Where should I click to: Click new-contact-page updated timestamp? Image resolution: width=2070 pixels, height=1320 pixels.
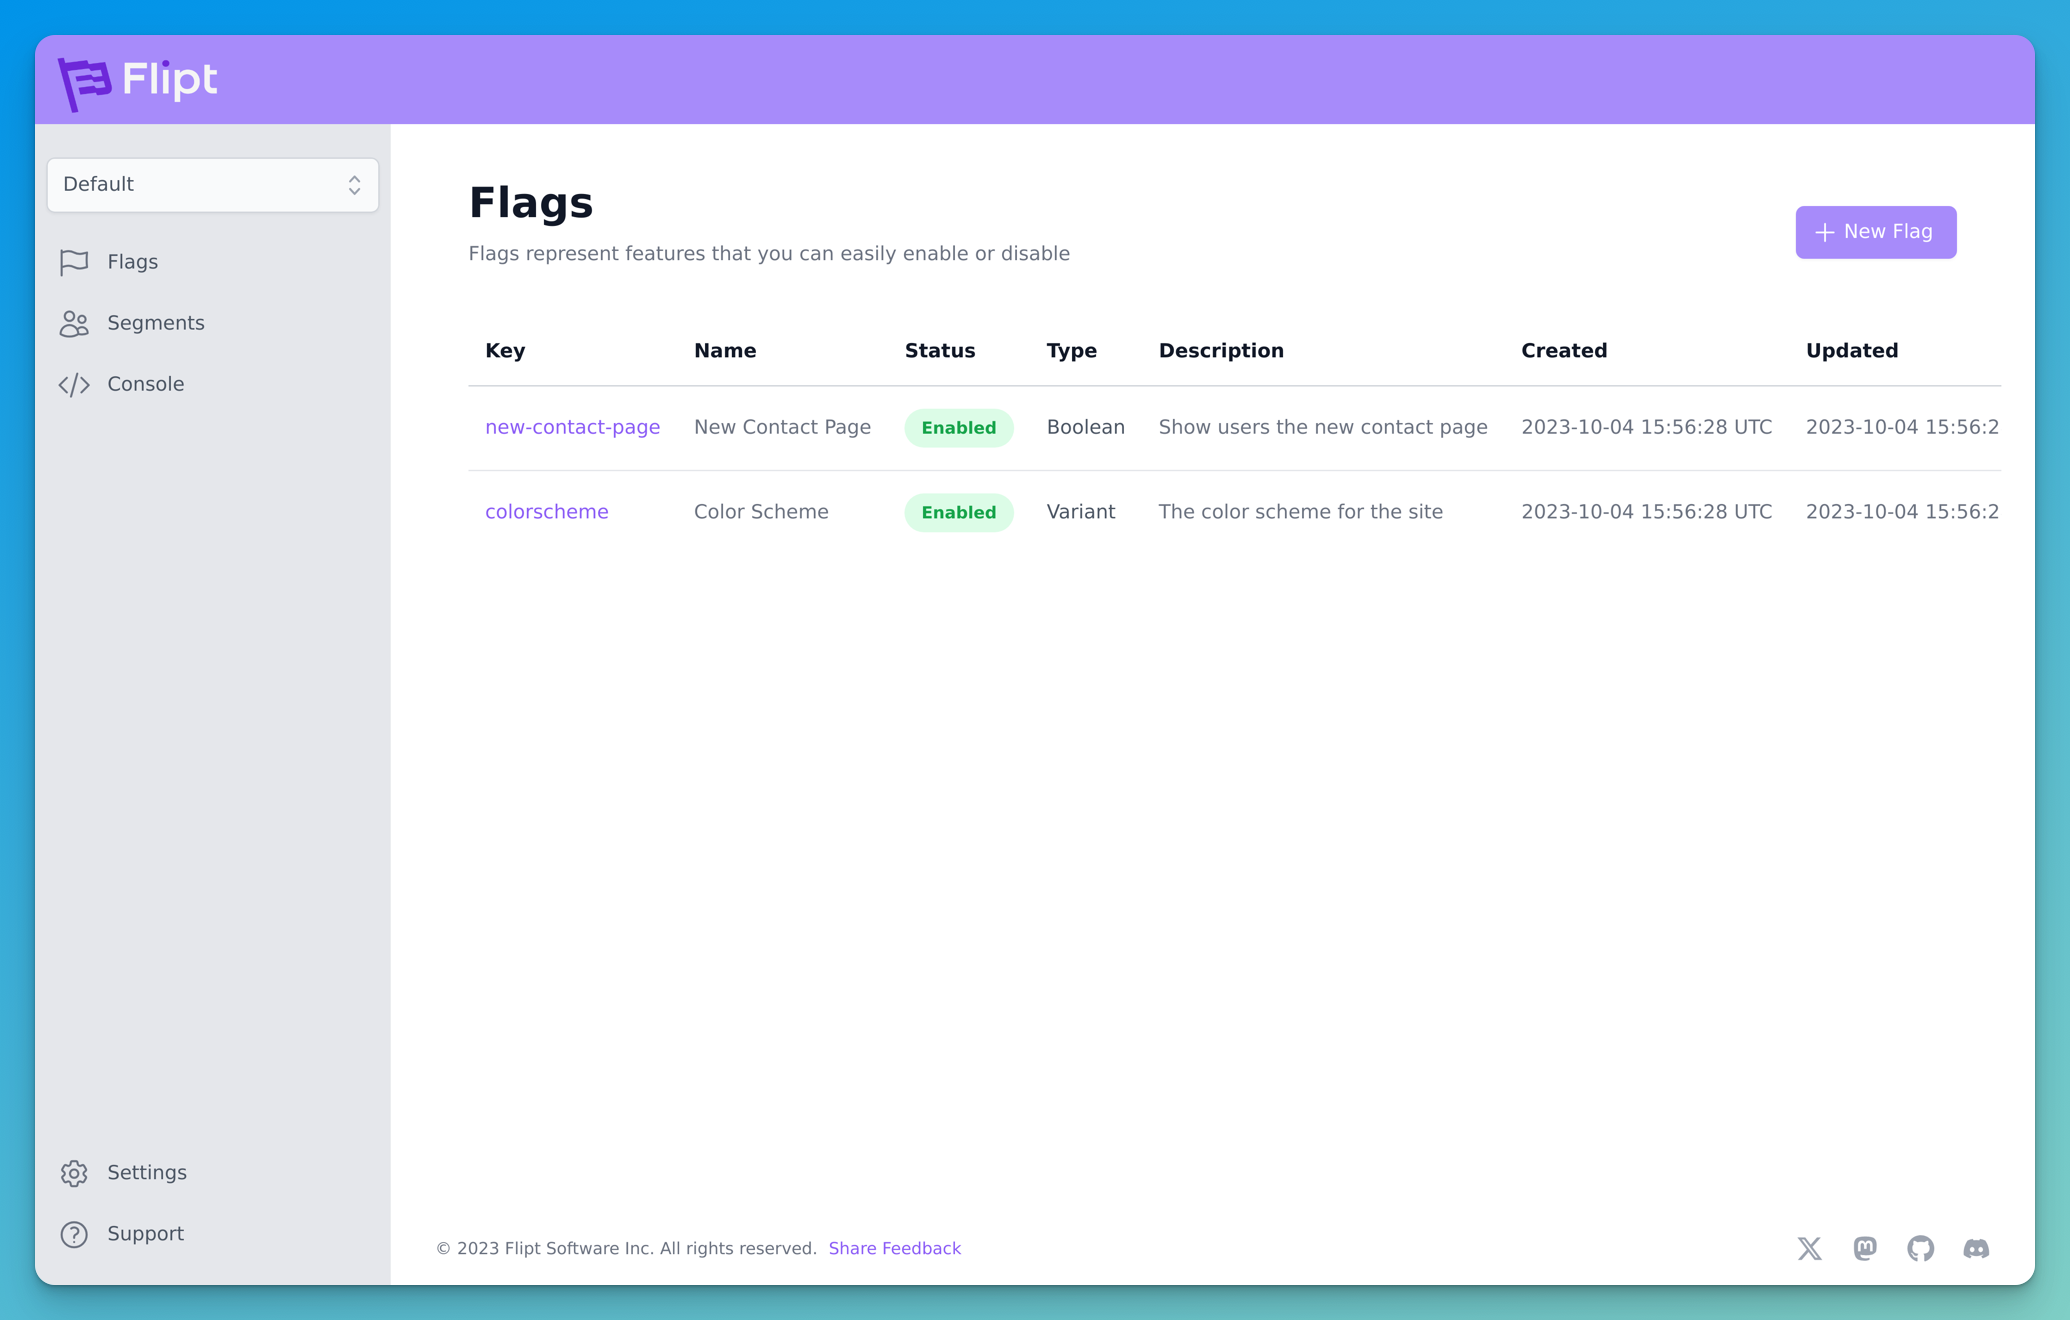tap(1902, 428)
